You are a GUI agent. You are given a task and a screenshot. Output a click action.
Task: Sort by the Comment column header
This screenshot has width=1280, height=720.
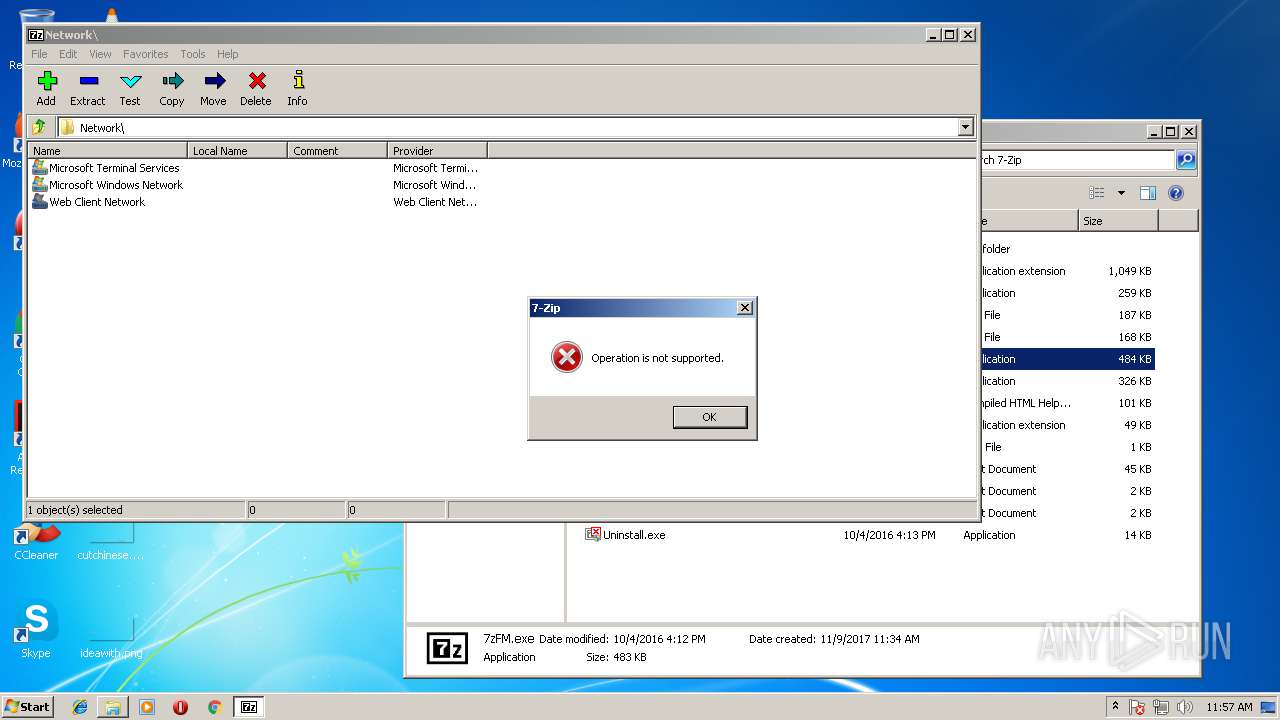tap(338, 151)
